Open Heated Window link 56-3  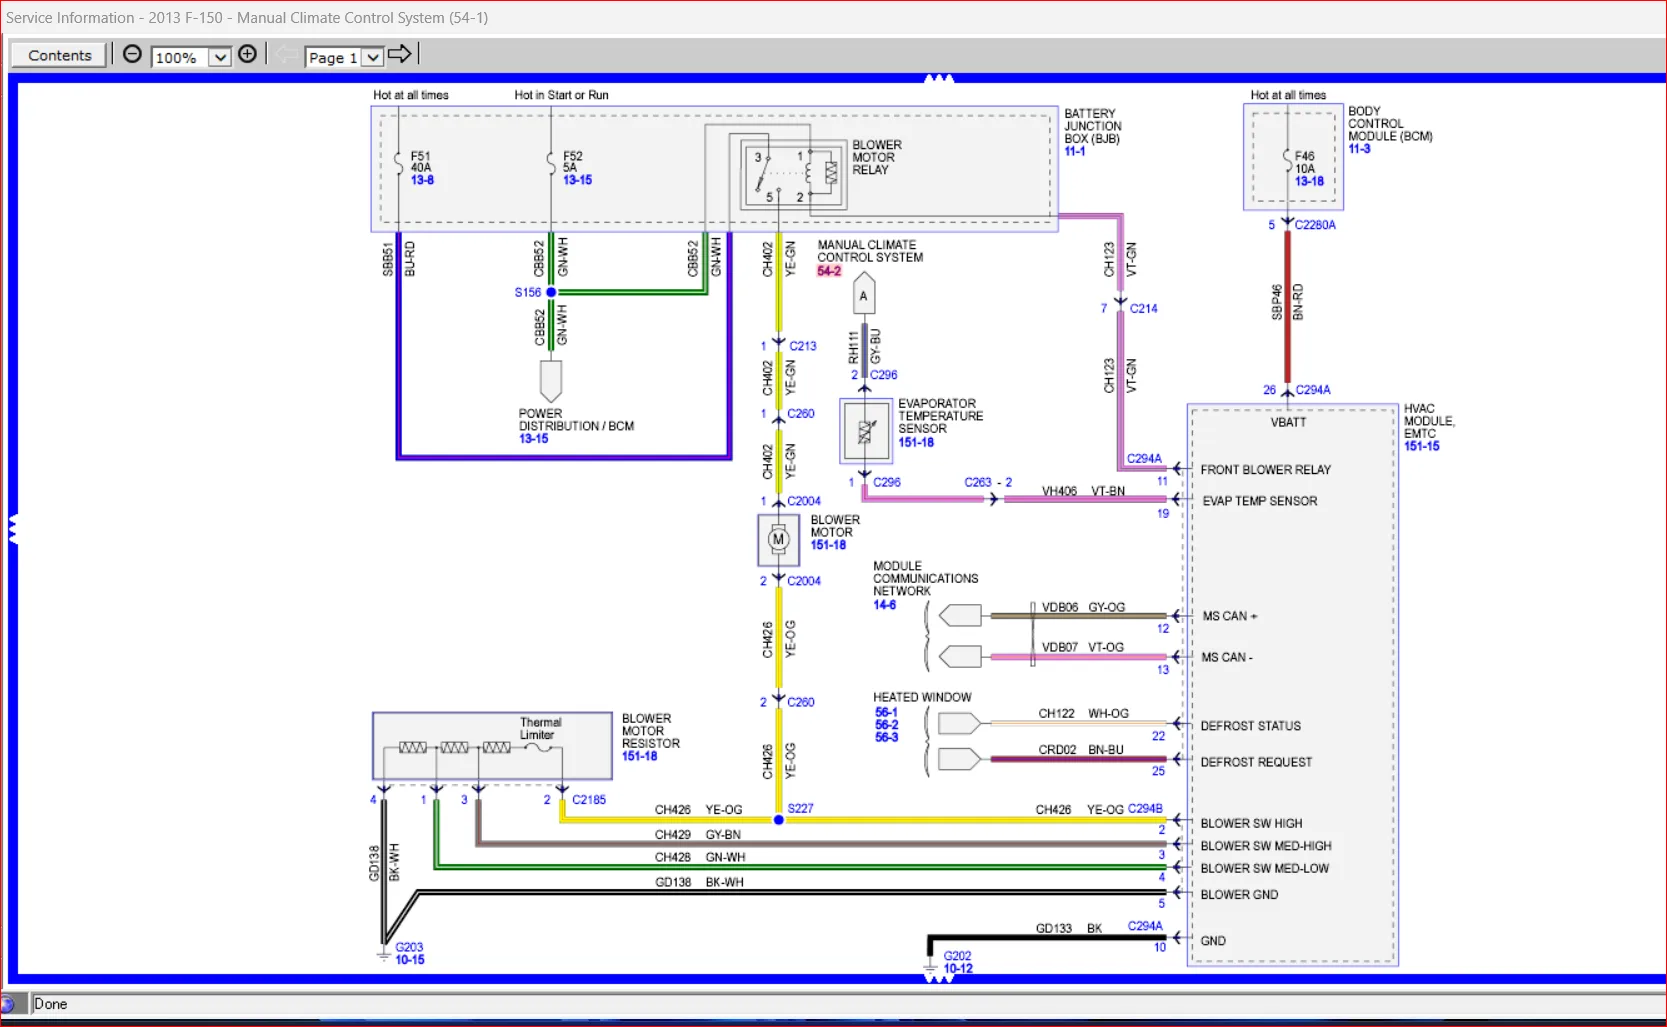coord(886,737)
